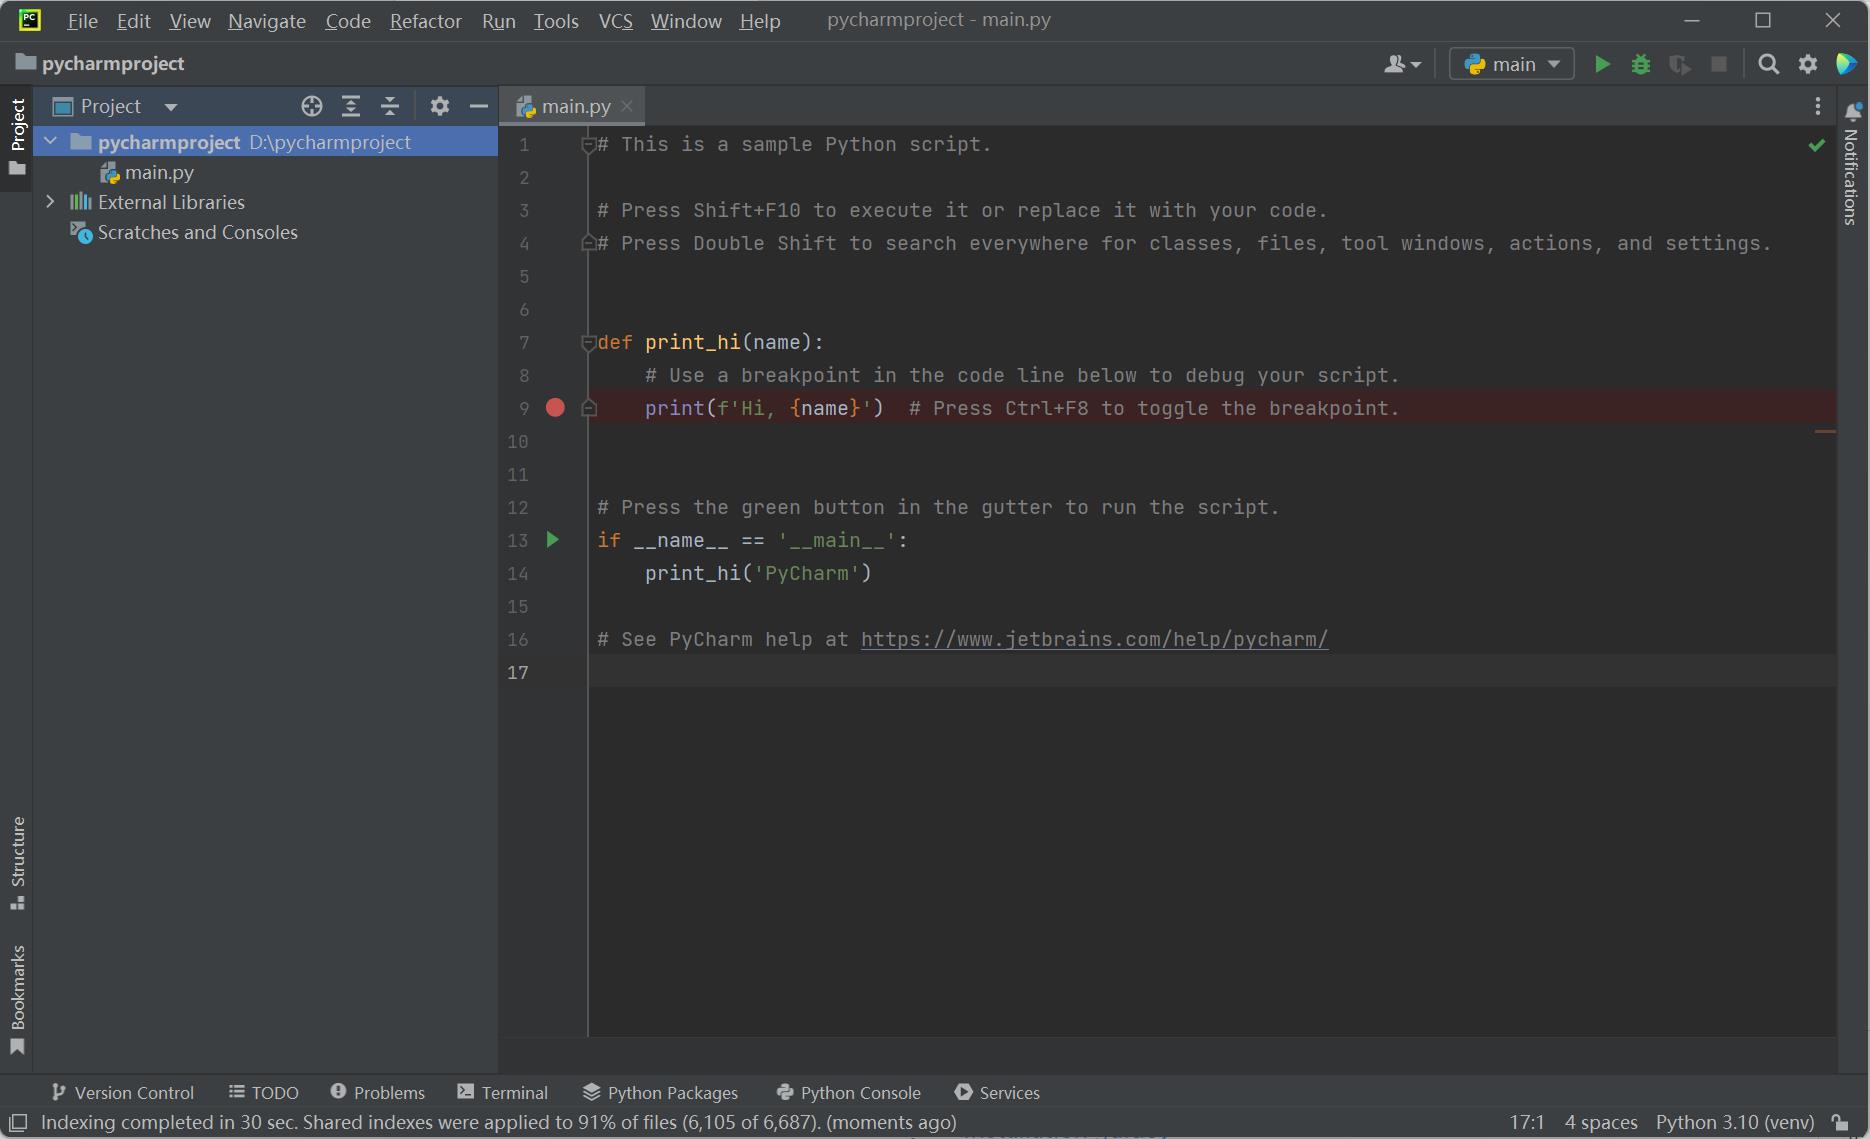Expand the External Libraries tree node
The width and height of the screenshot is (1870, 1139).
(x=50, y=202)
